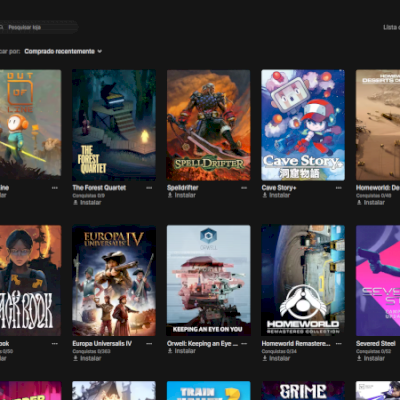Screen dimensions: 400x400
Task: Click the 'Lista' view option
Action: [391, 27]
